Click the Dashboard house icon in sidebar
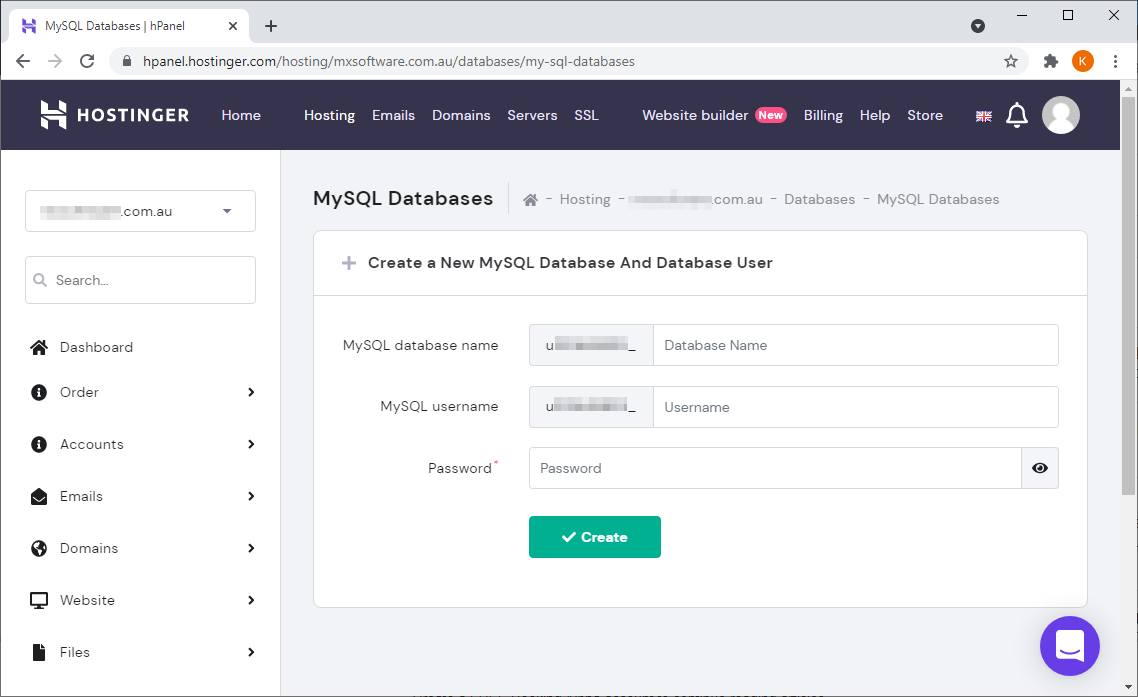The width and height of the screenshot is (1138, 697). tap(39, 347)
